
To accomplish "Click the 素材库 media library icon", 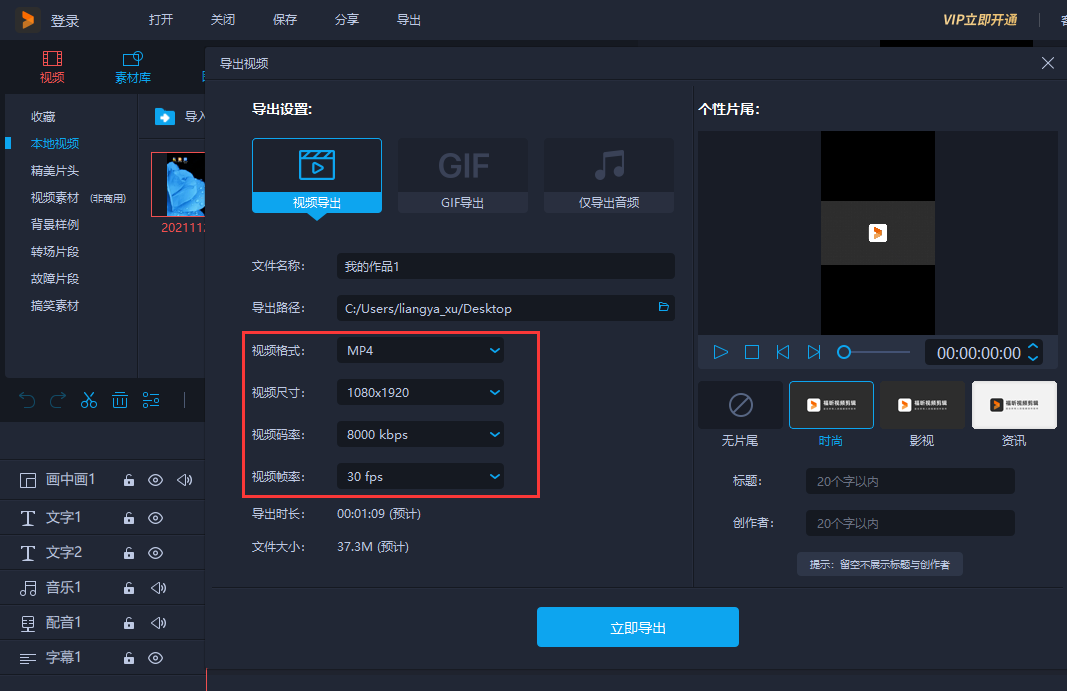I will coord(132,67).
